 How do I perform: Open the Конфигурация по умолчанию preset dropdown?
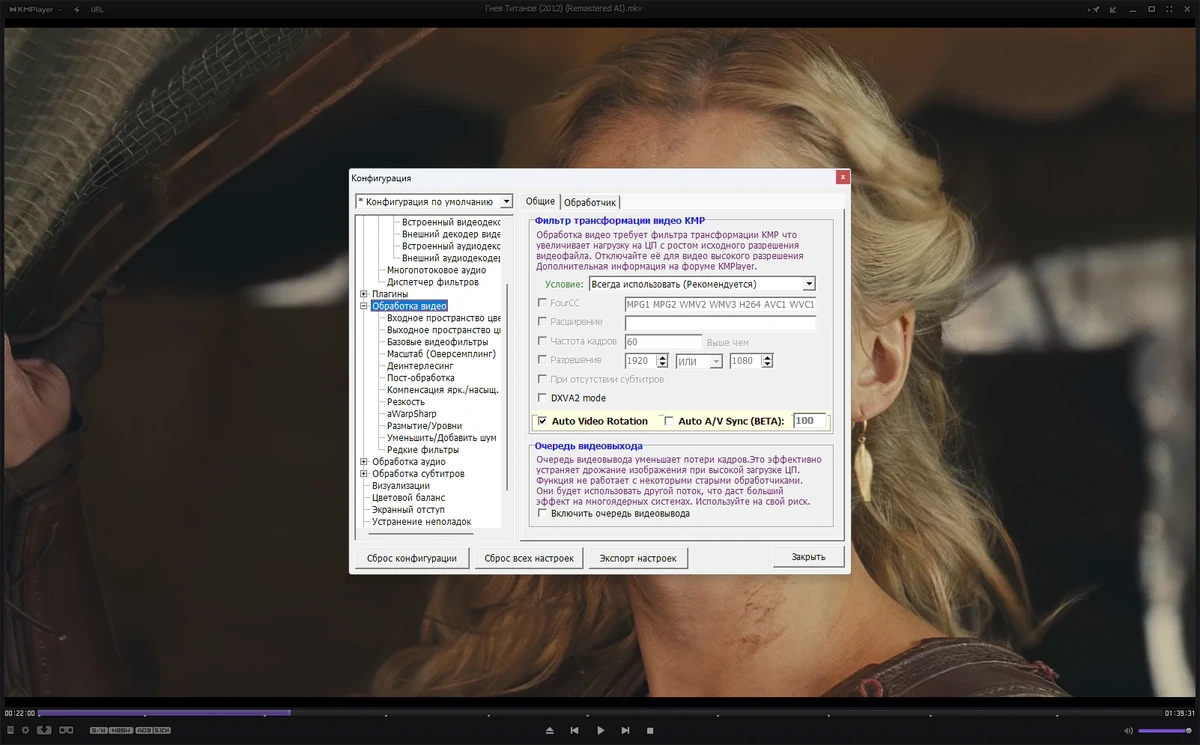(434, 201)
